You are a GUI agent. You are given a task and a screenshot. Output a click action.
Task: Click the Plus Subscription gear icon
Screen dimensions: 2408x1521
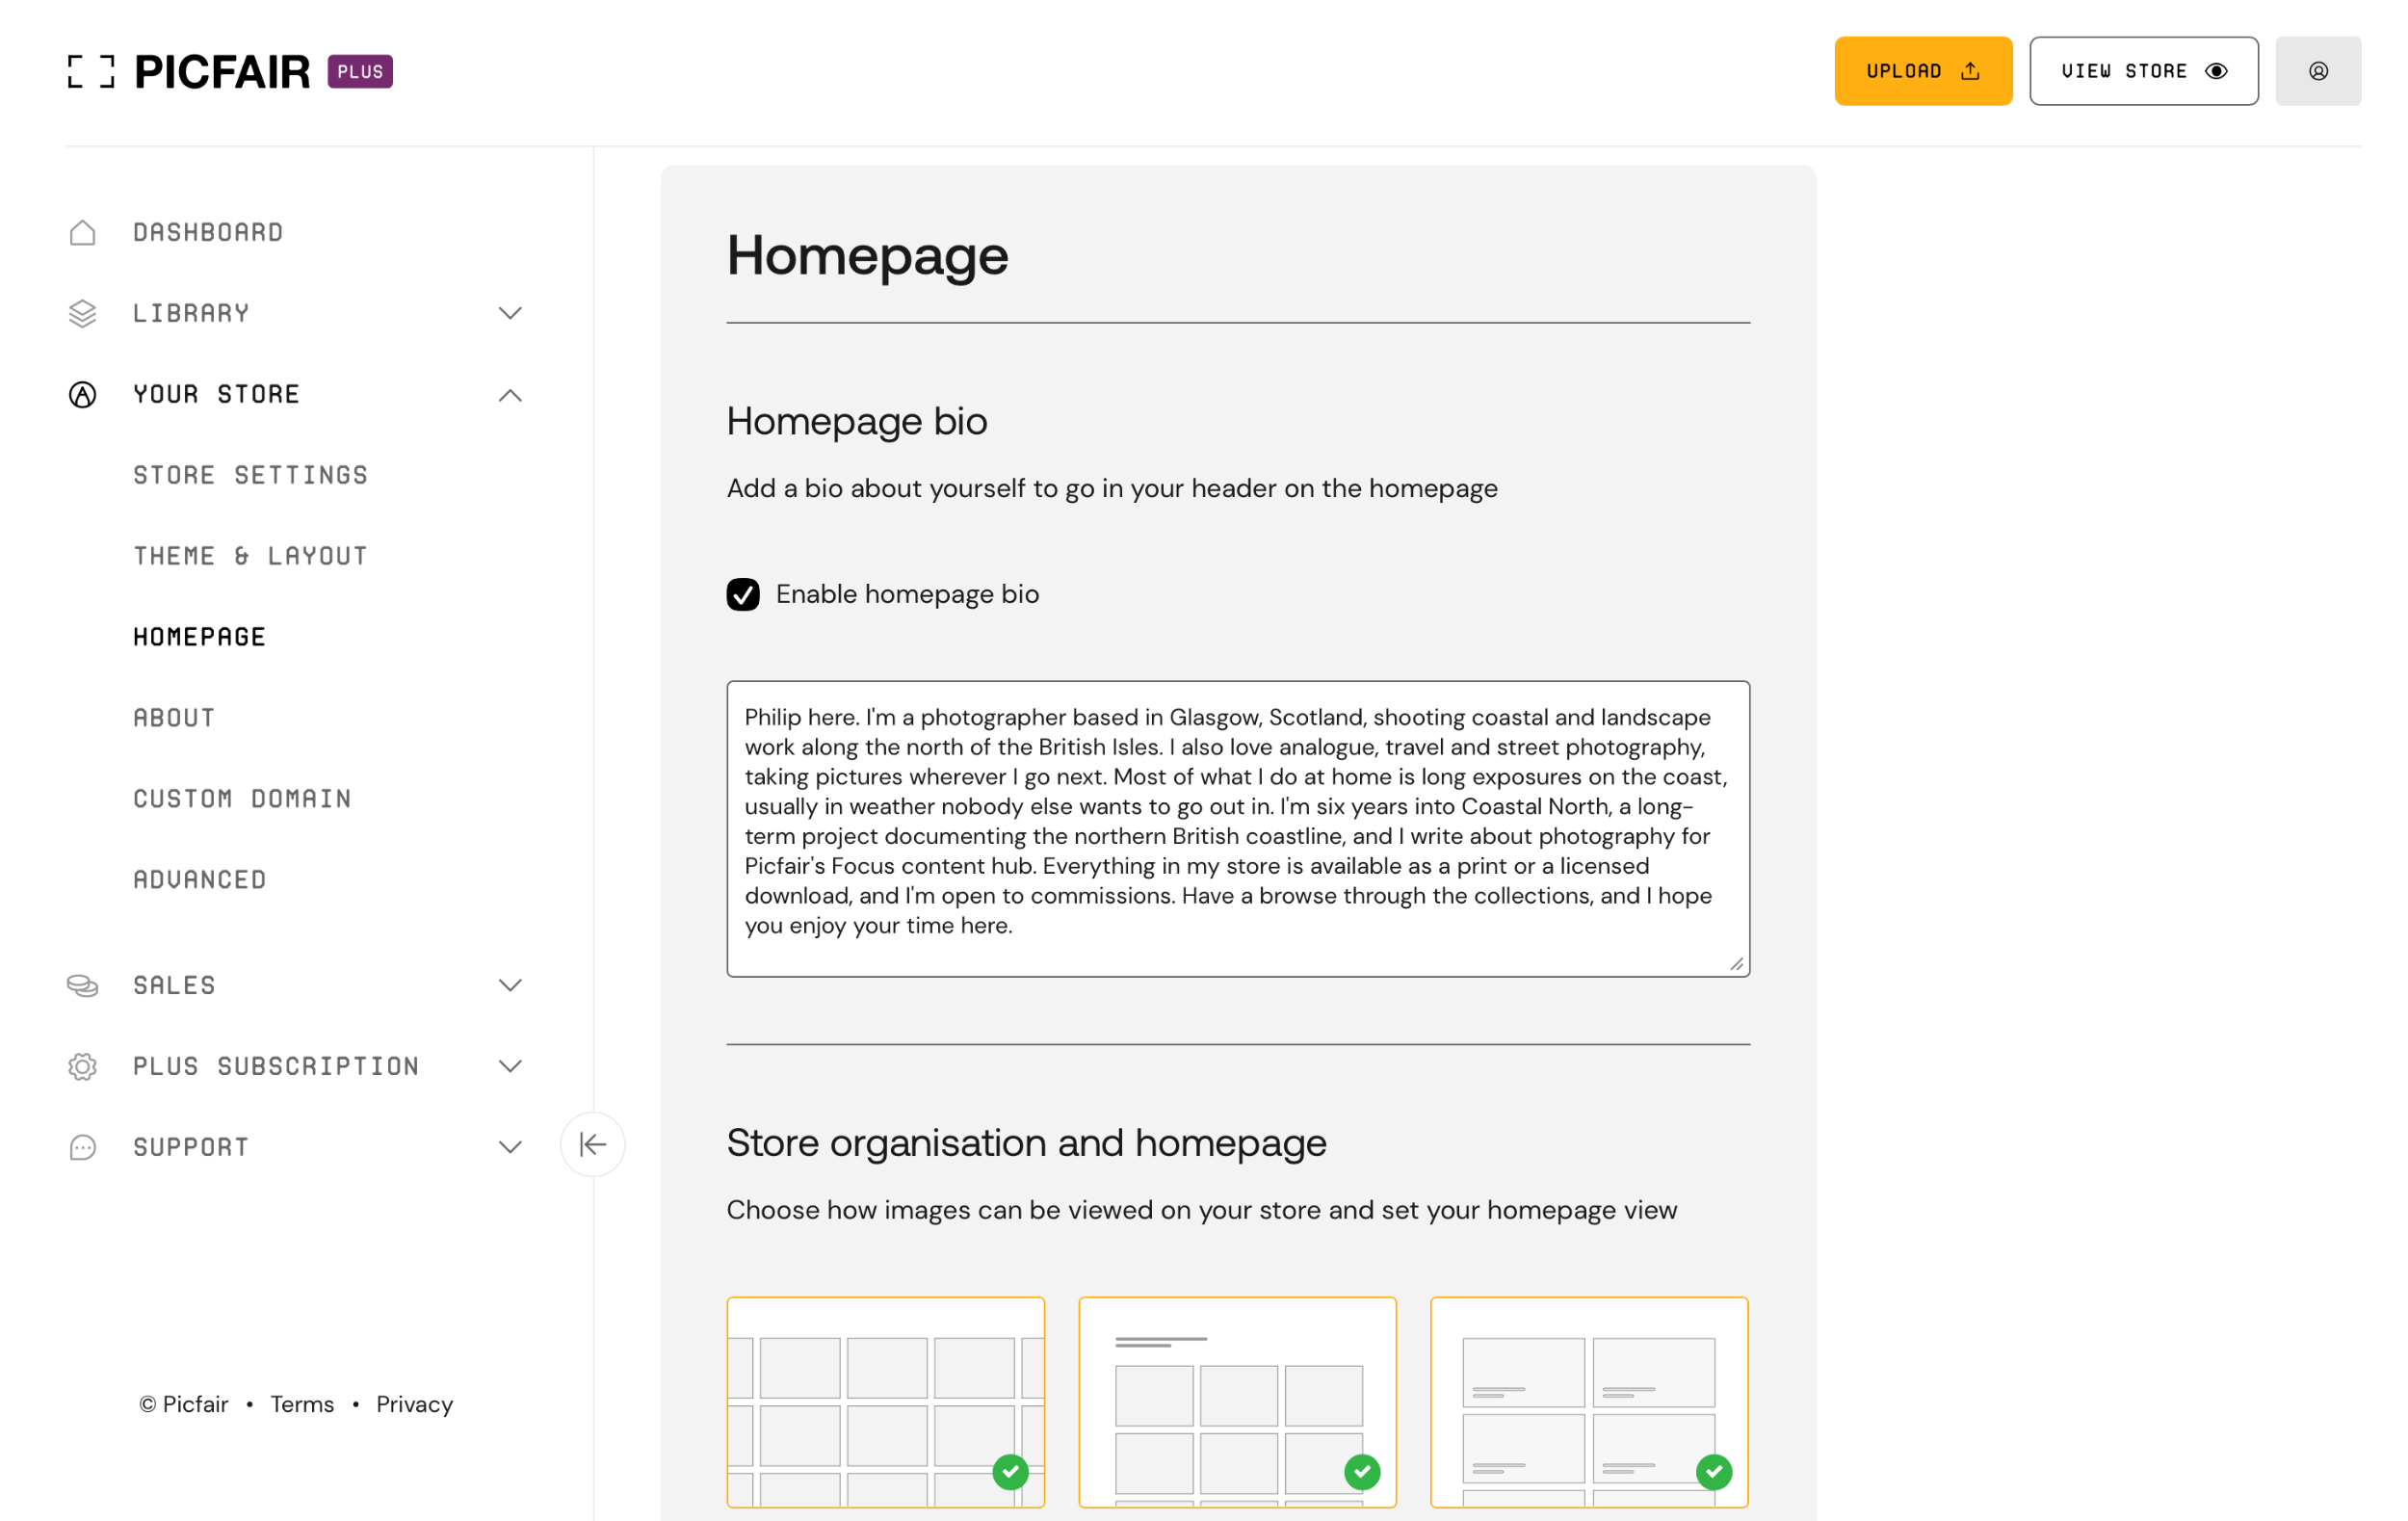(83, 1066)
